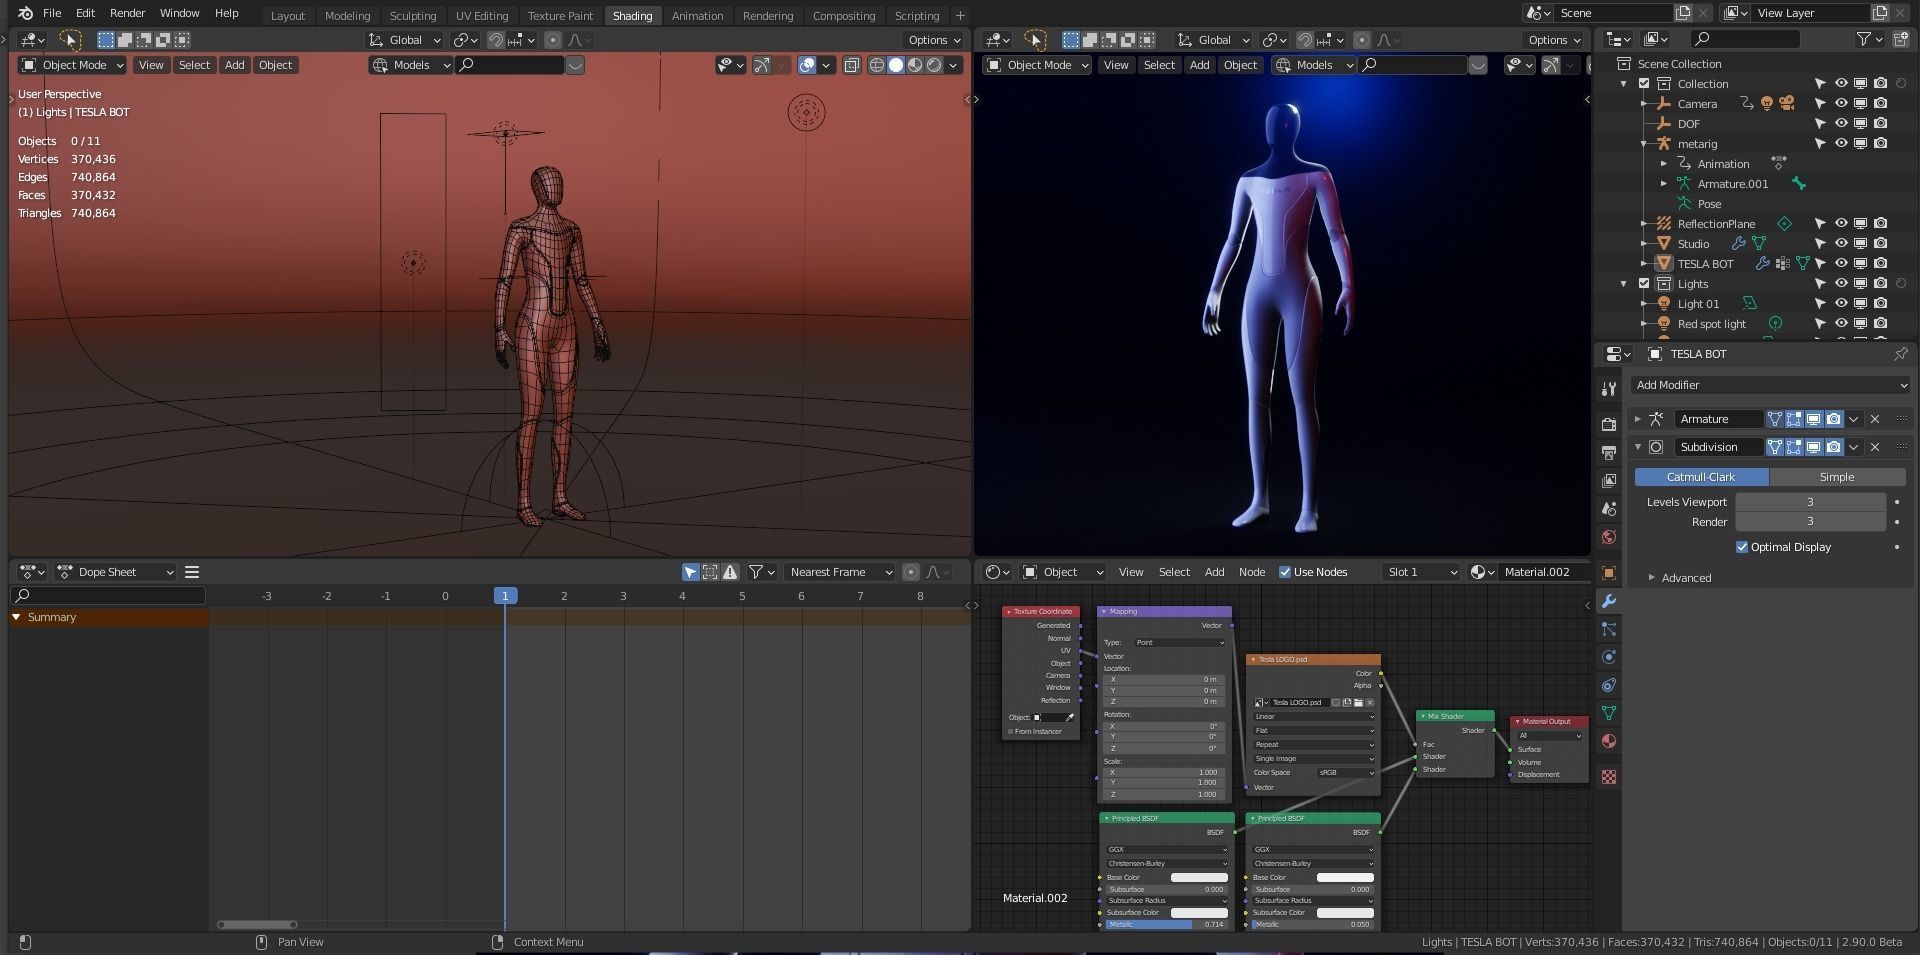This screenshot has height=955, width=1920.
Task: Collapse the Summary row in Dope Sheet
Action: tap(16, 617)
